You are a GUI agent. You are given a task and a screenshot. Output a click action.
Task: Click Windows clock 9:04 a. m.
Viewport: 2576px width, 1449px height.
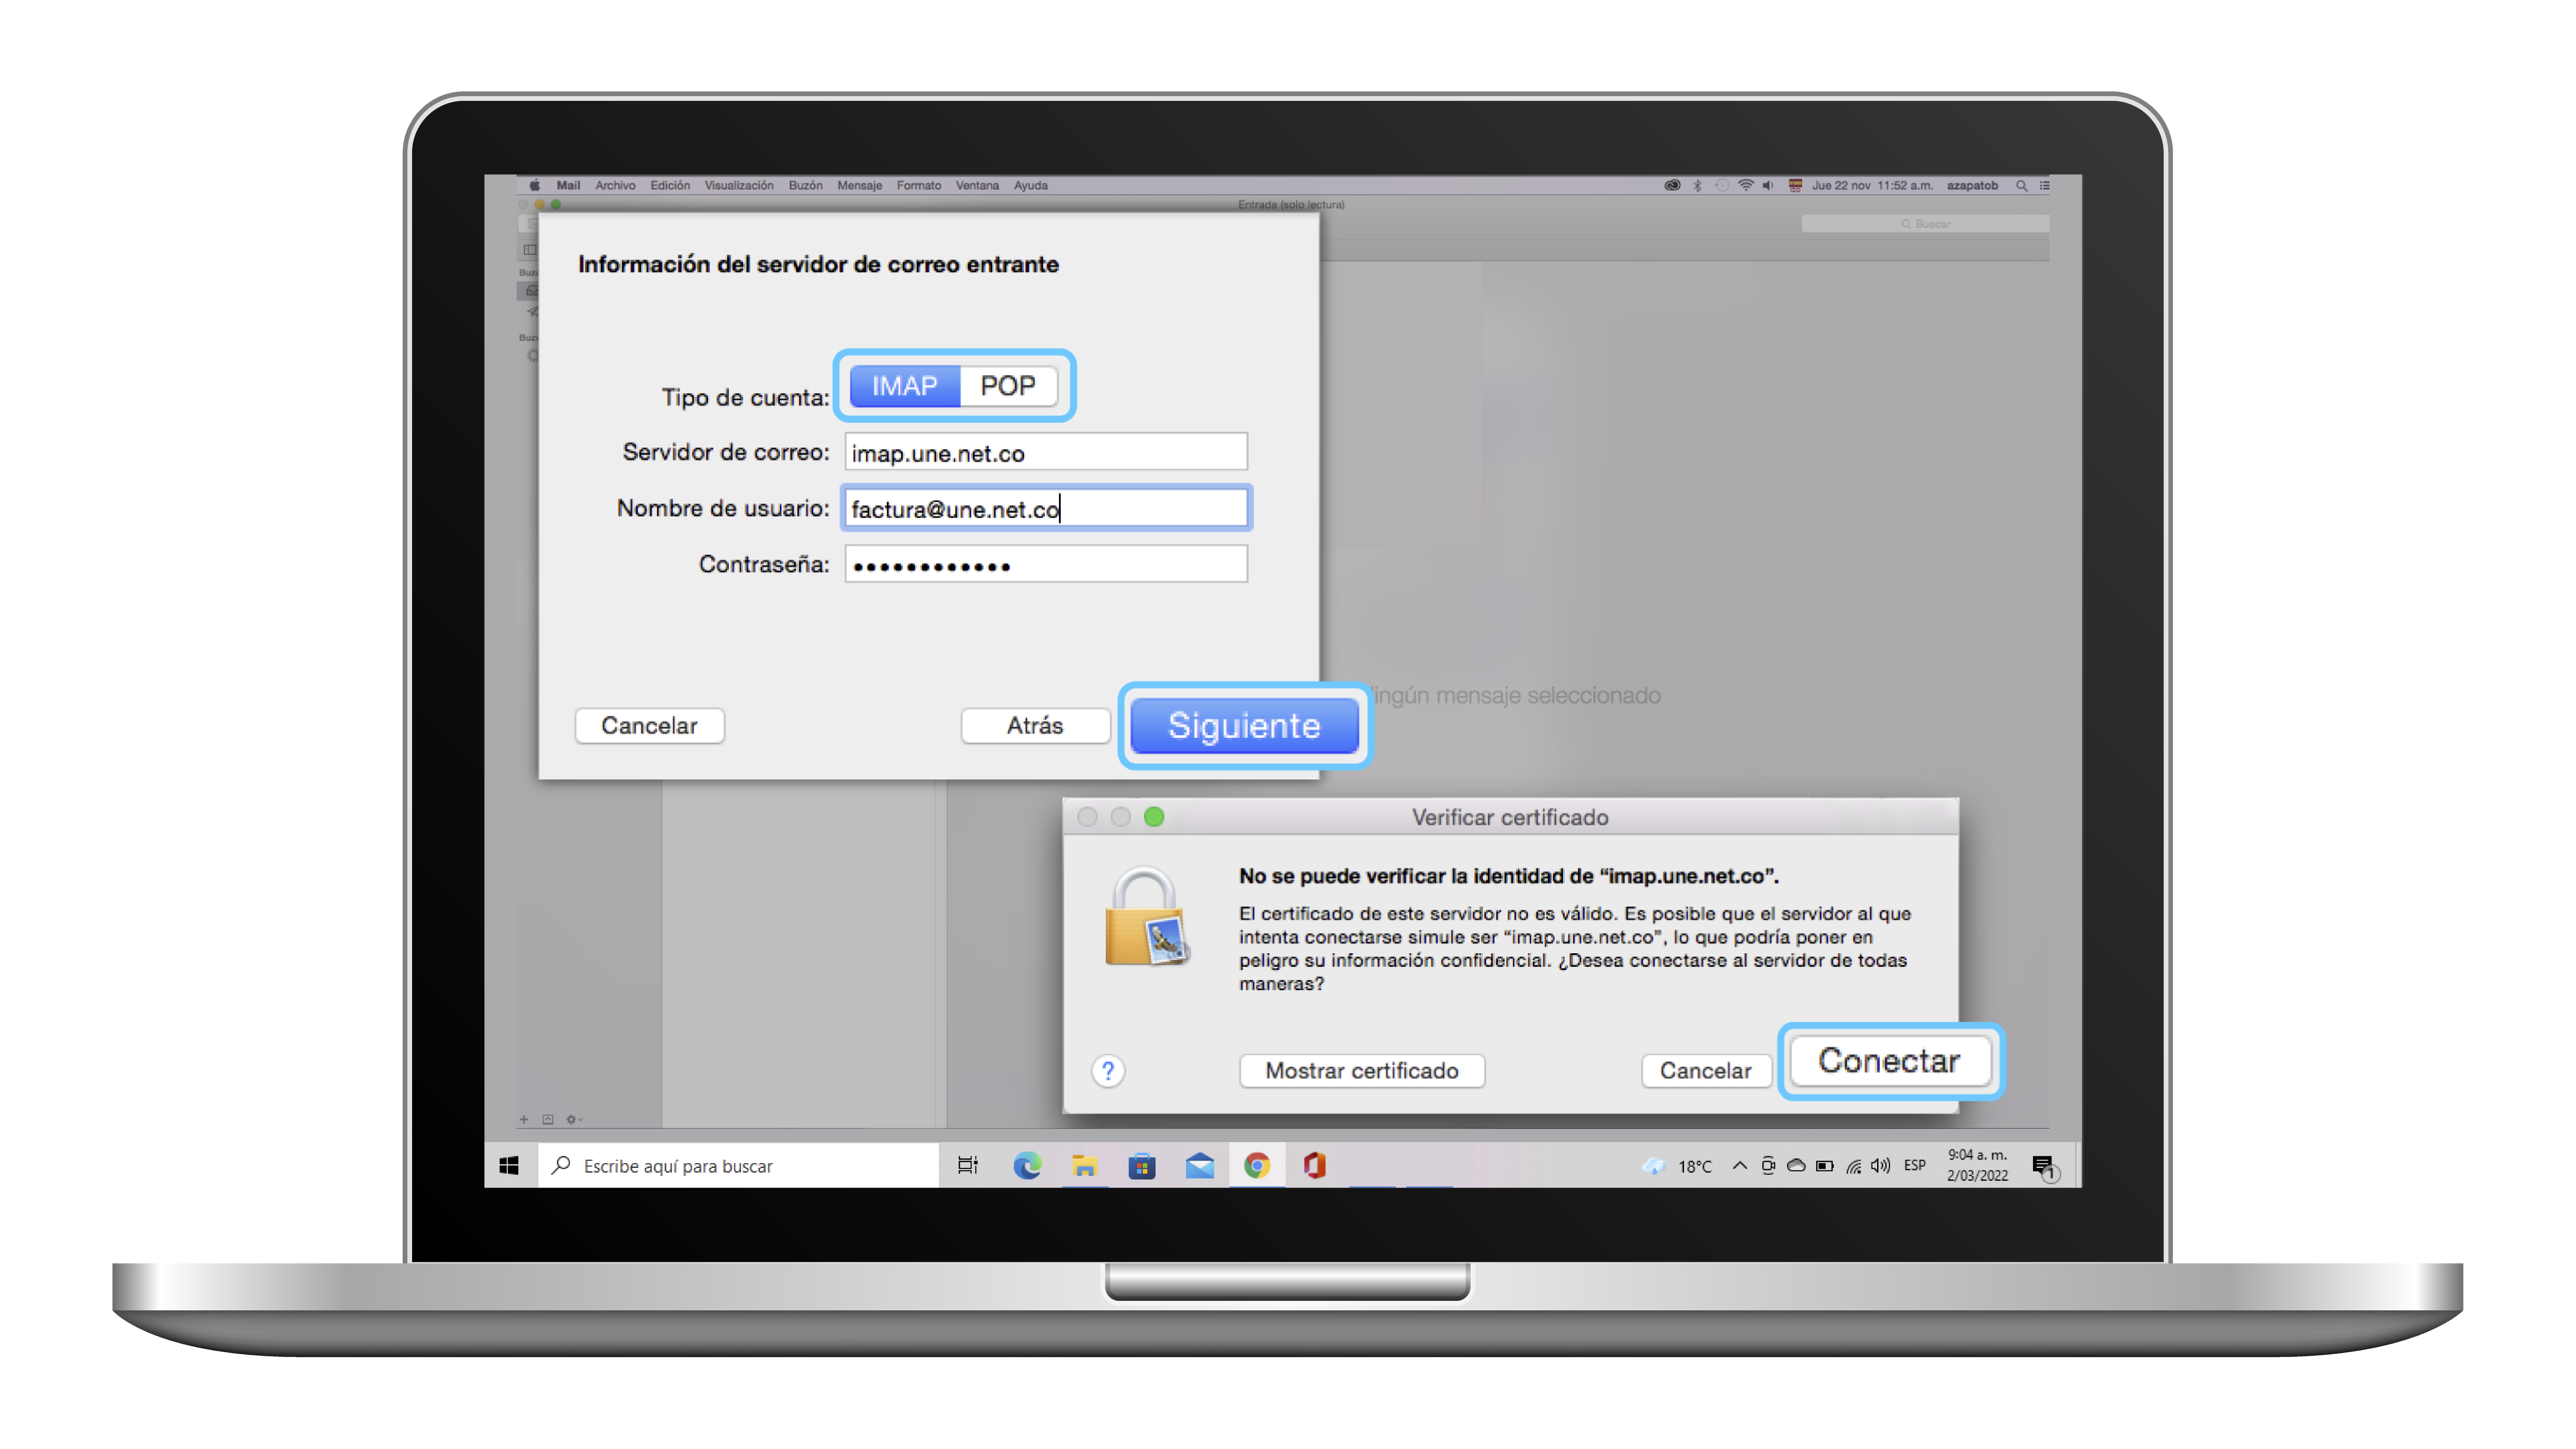tap(1977, 1165)
